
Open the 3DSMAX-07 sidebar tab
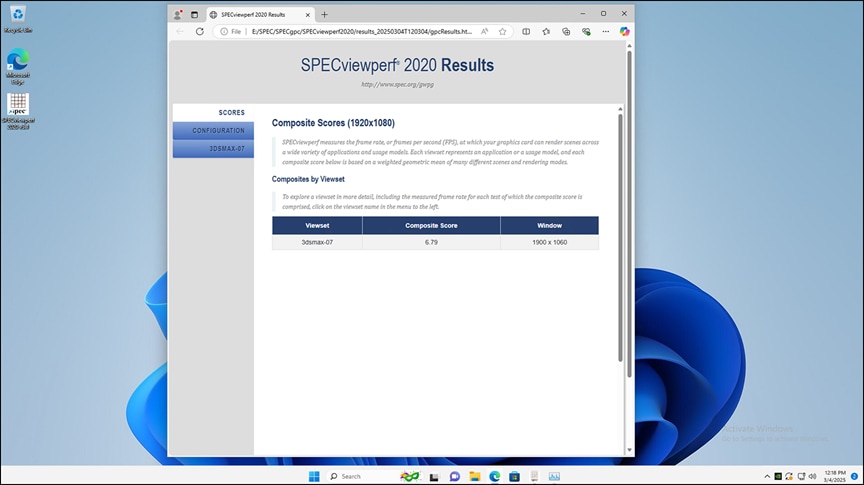(x=213, y=149)
